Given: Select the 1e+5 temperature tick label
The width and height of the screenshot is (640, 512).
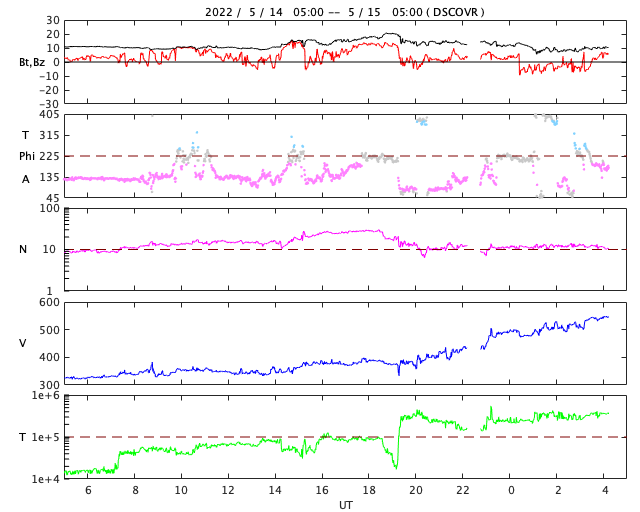Looking at the screenshot, I should (46, 437).
